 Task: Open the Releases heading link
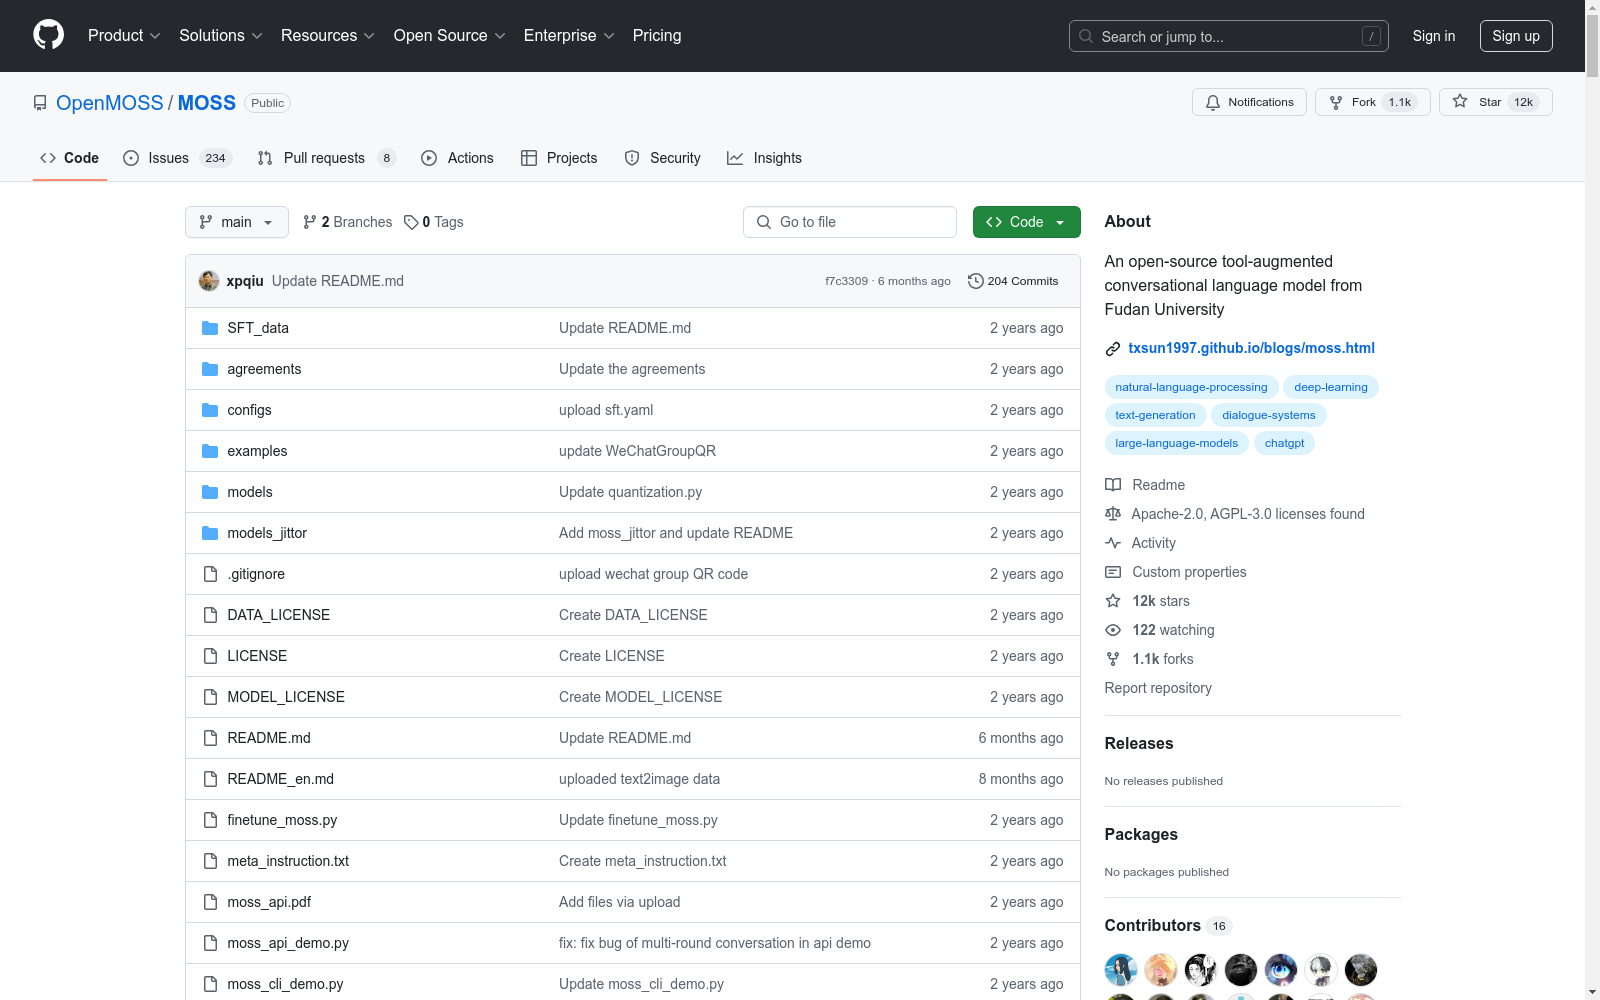(x=1139, y=743)
